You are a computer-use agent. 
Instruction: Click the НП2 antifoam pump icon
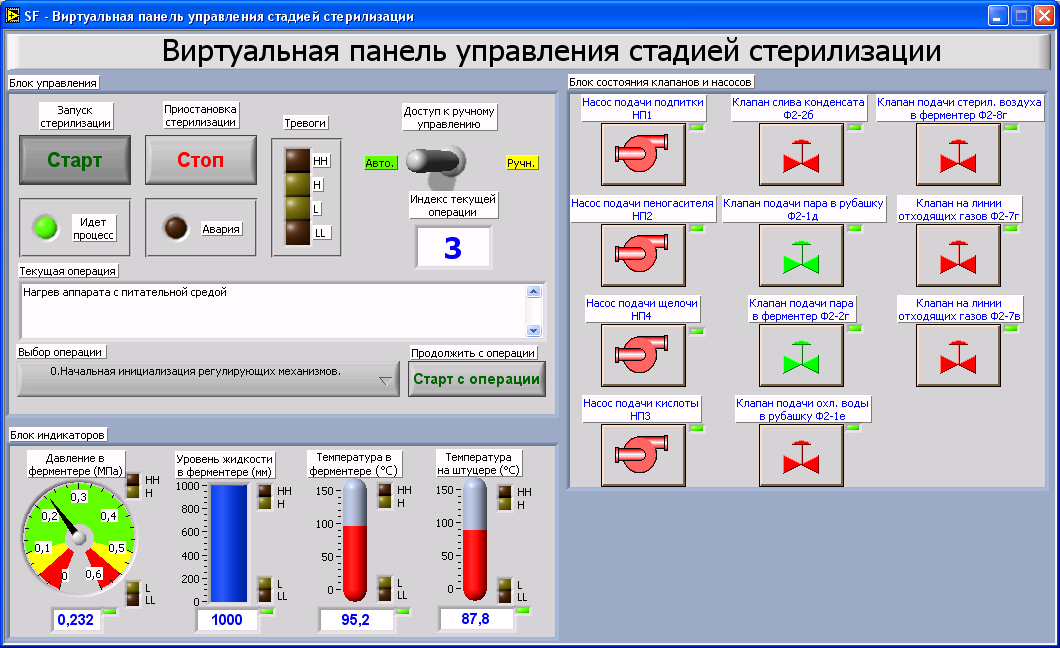(x=642, y=255)
